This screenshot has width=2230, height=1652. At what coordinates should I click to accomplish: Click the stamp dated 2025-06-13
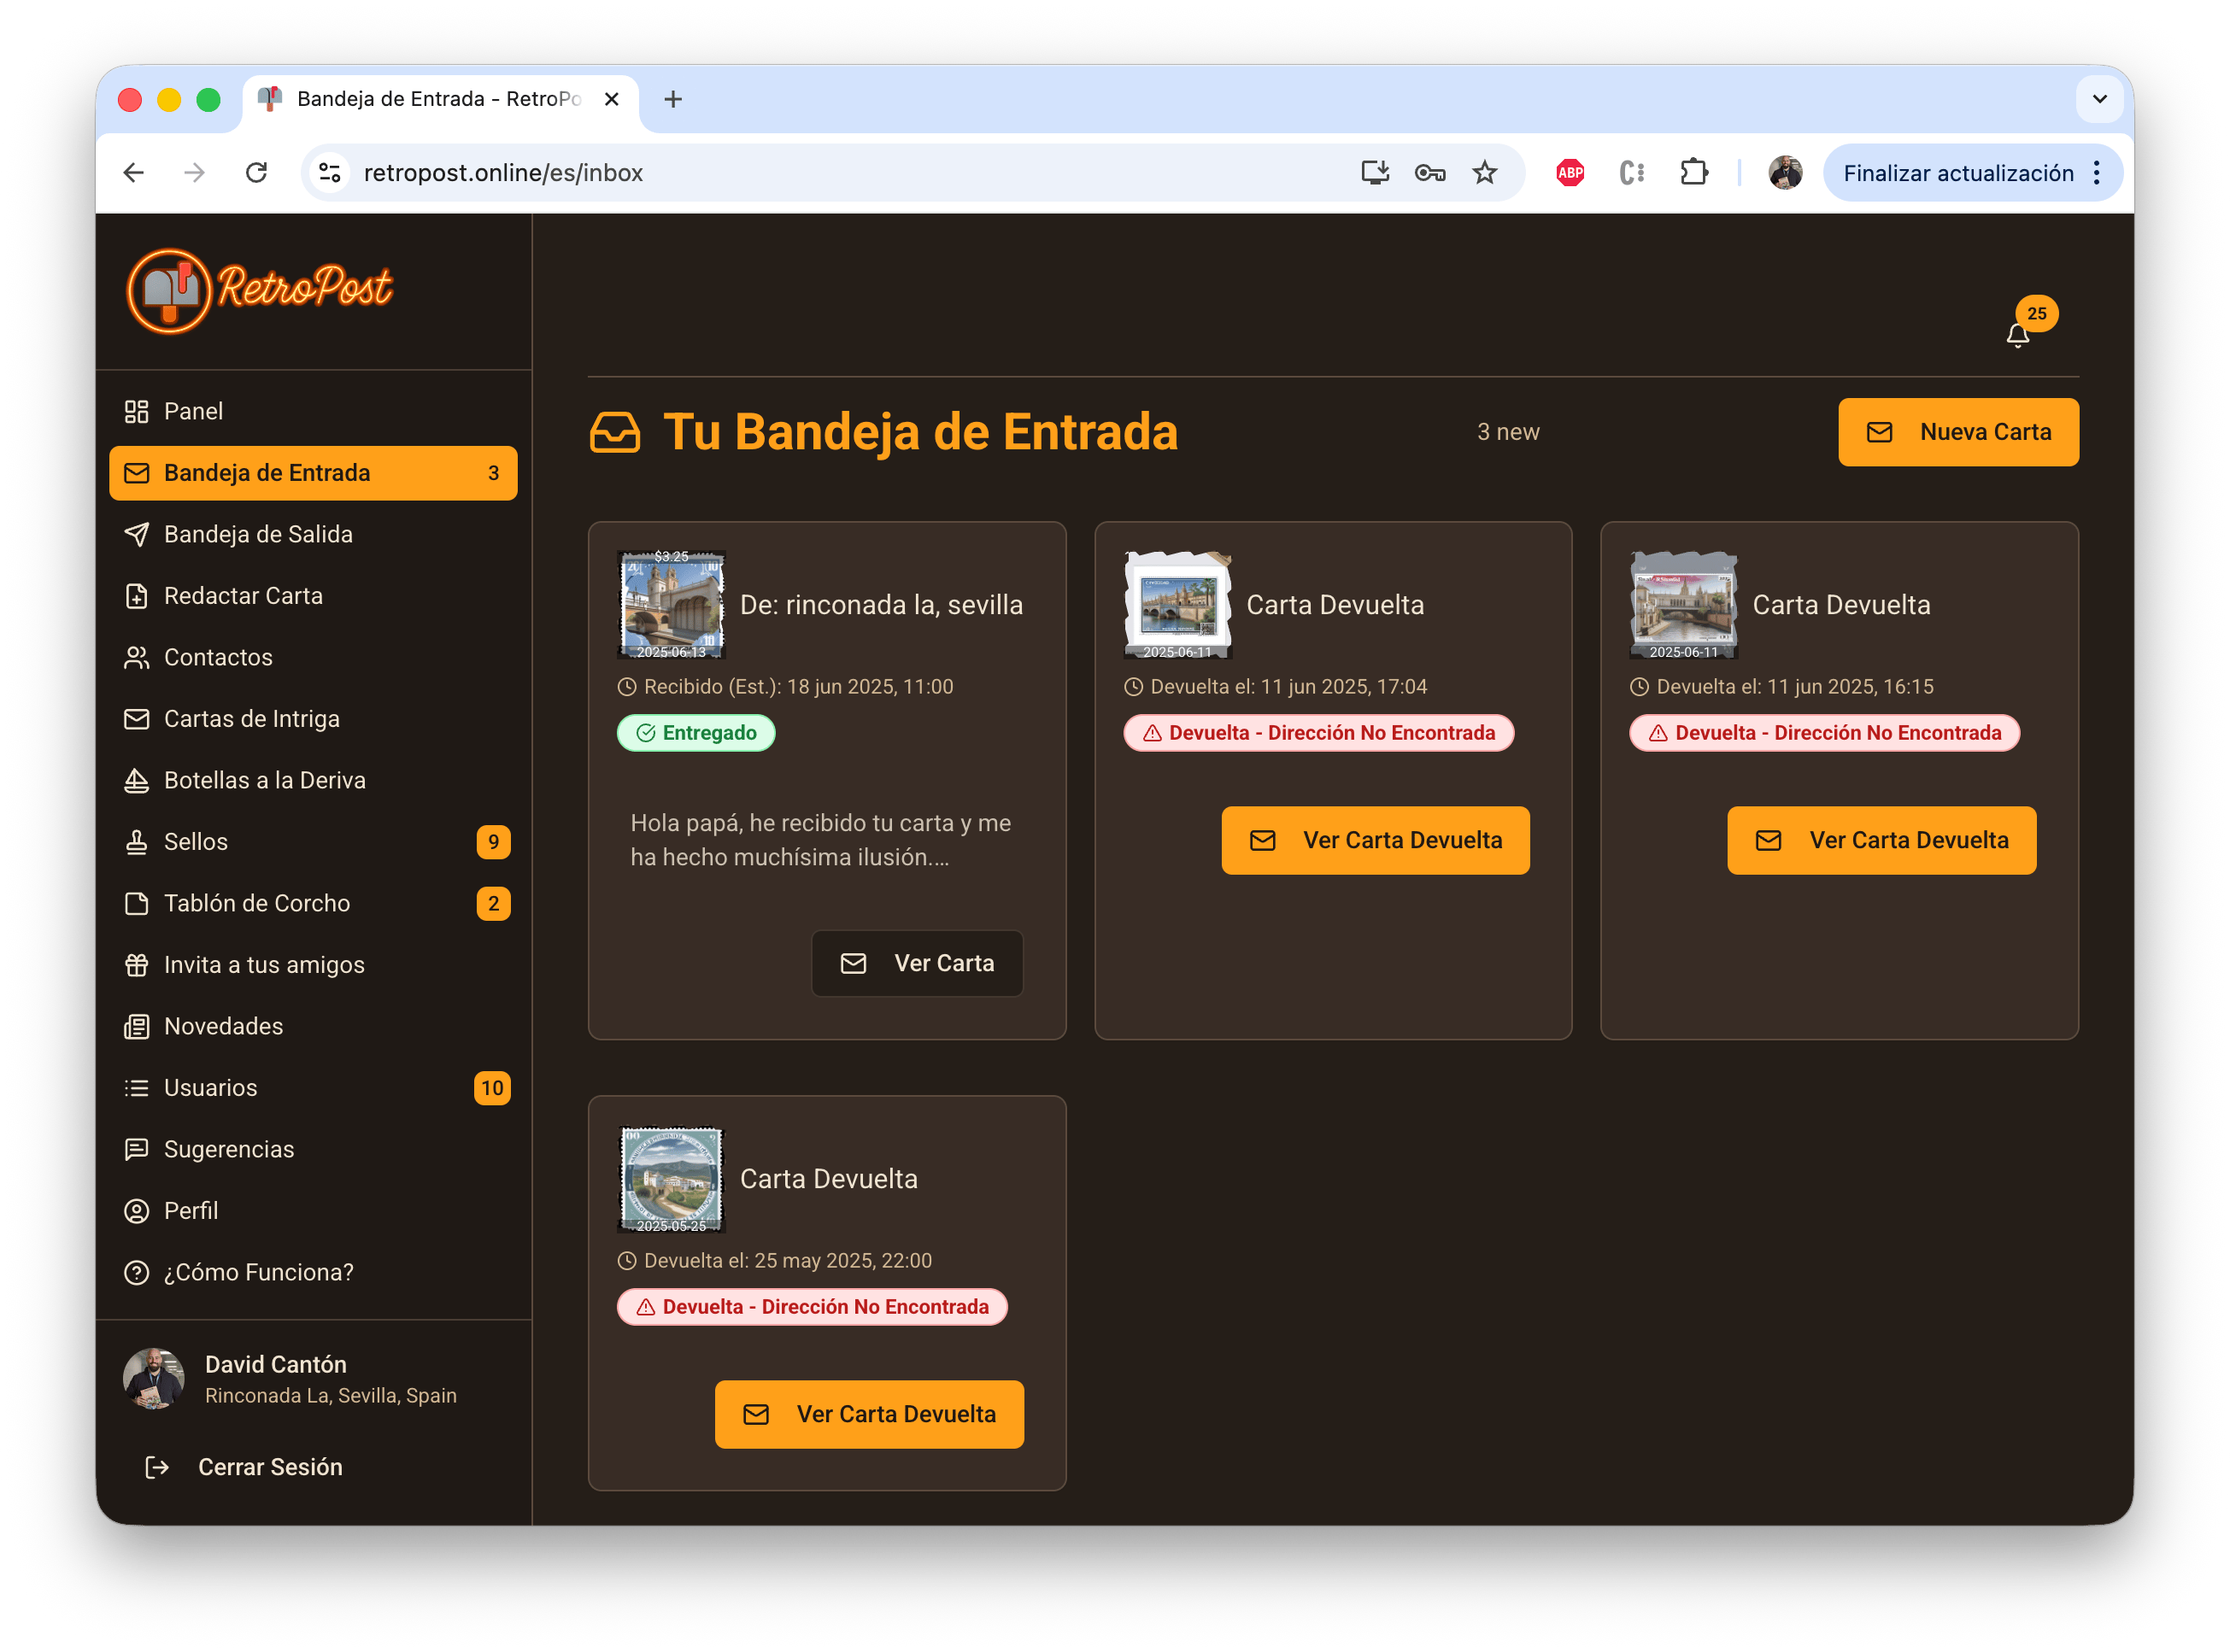click(x=671, y=605)
